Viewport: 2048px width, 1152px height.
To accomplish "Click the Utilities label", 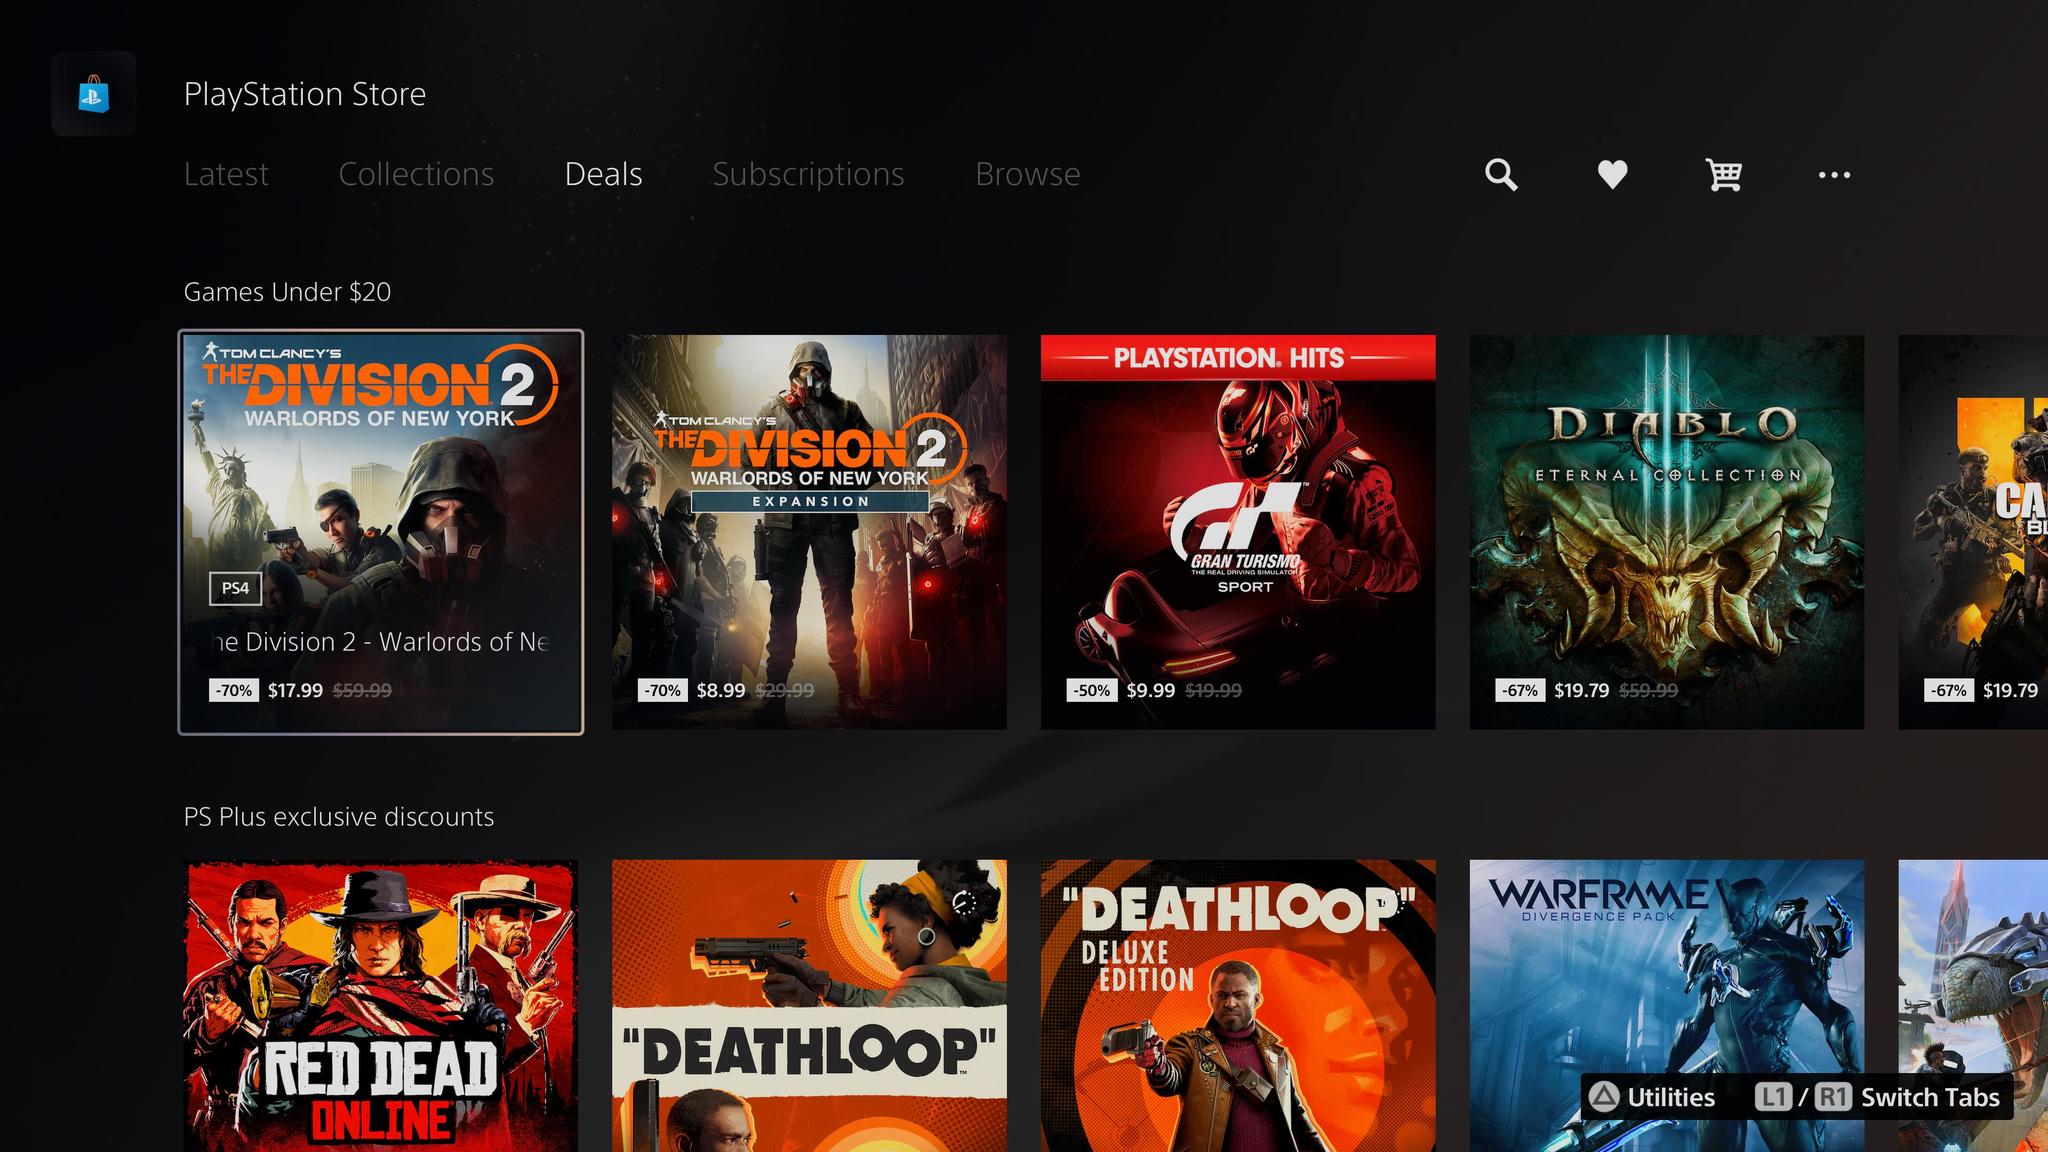I will (x=1671, y=1097).
